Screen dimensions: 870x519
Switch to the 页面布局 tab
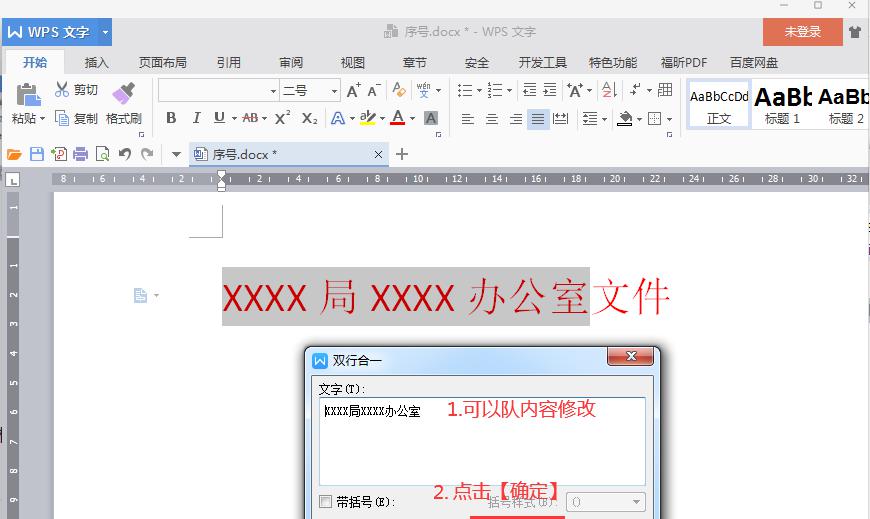[163, 63]
